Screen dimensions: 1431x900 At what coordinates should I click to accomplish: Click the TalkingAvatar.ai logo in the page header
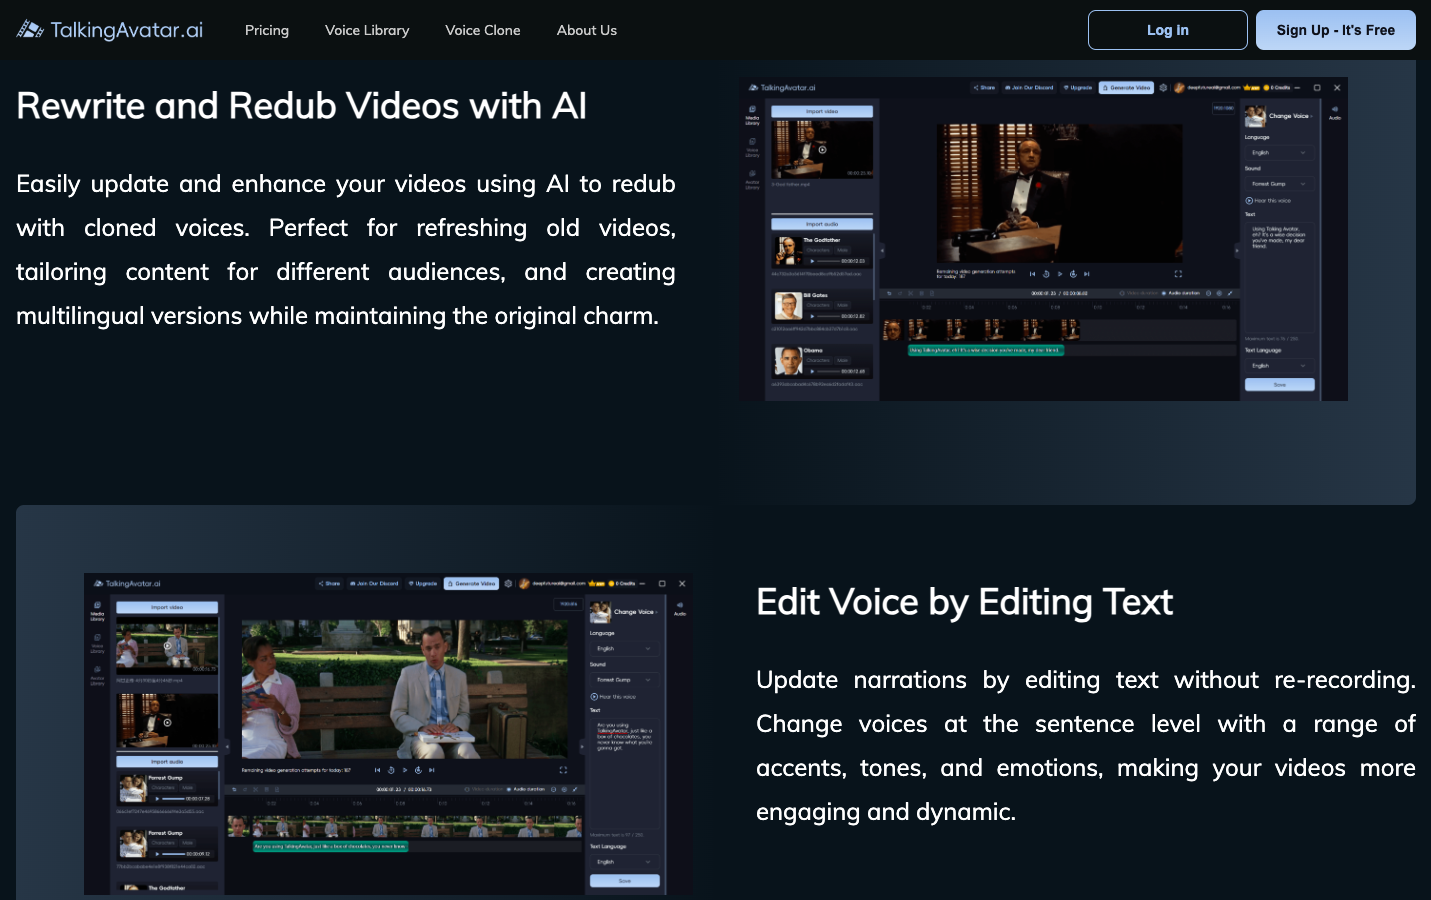tap(110, 30)
